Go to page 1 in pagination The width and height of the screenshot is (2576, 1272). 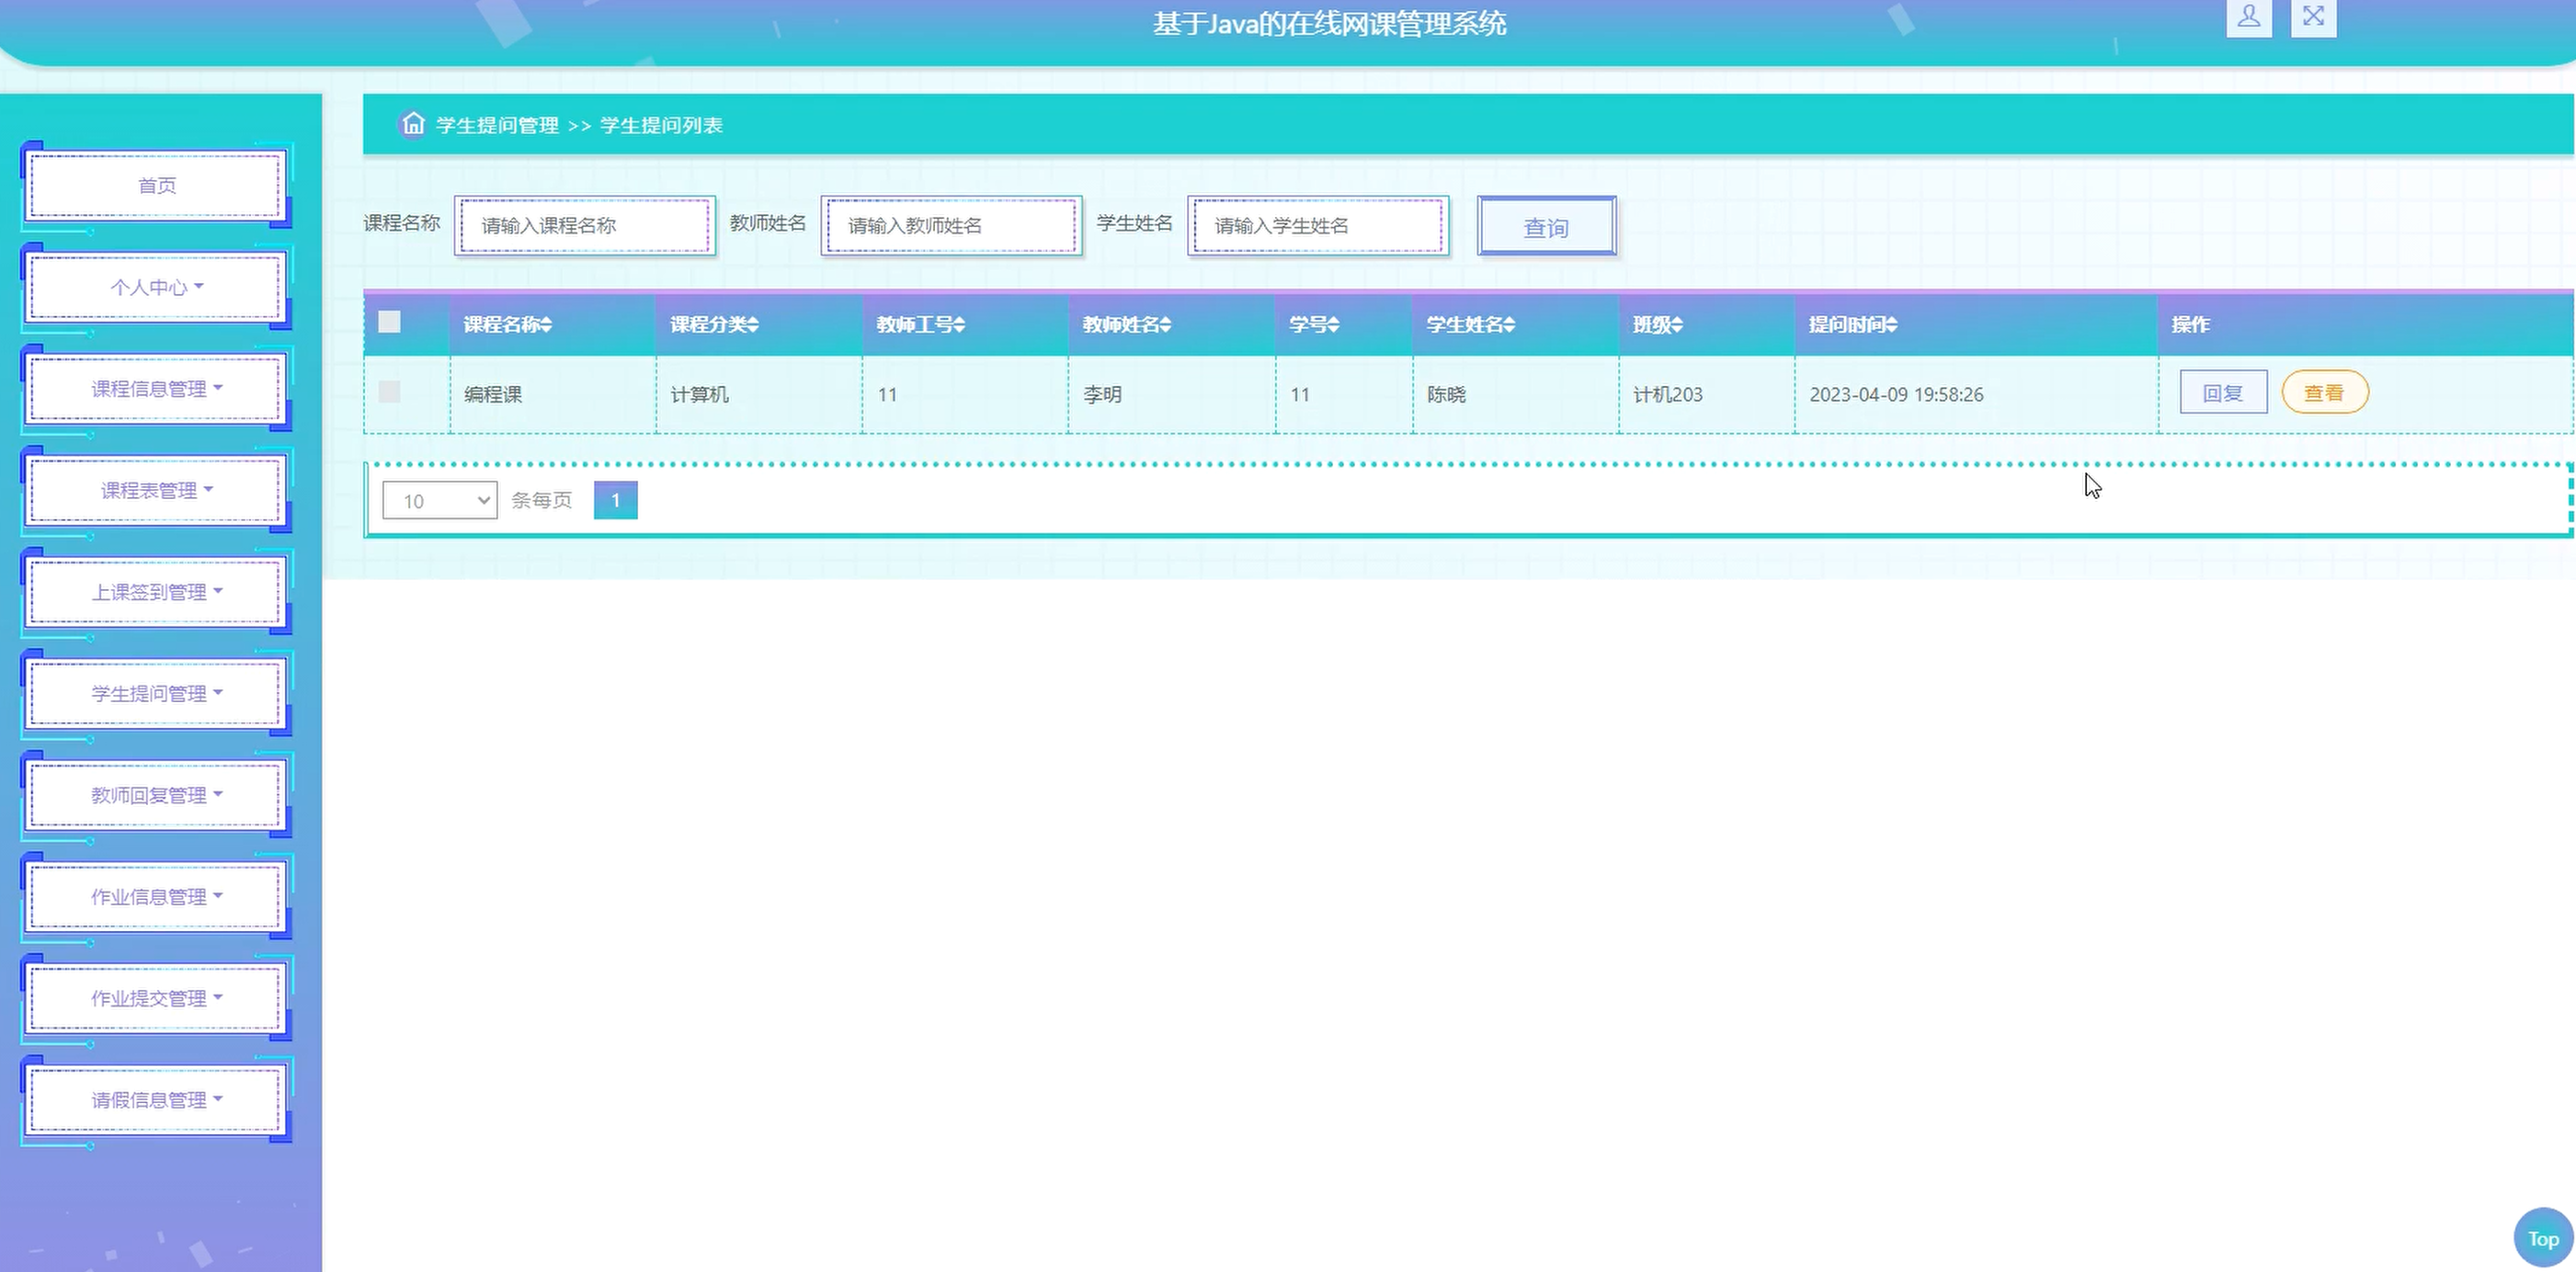[616, 500]
